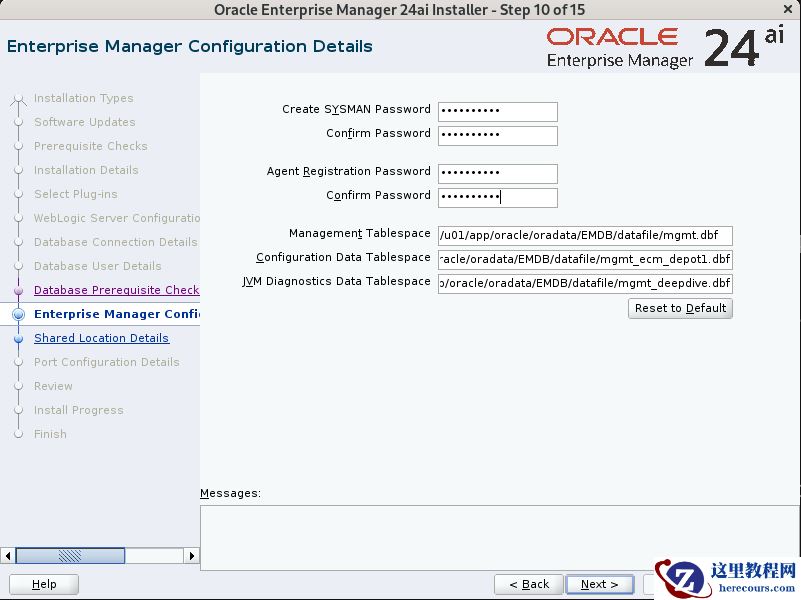Click the step bullet beside Enterprise Manager Configuration
Viewport: 801px width, 600px height.
coord(18,315)
